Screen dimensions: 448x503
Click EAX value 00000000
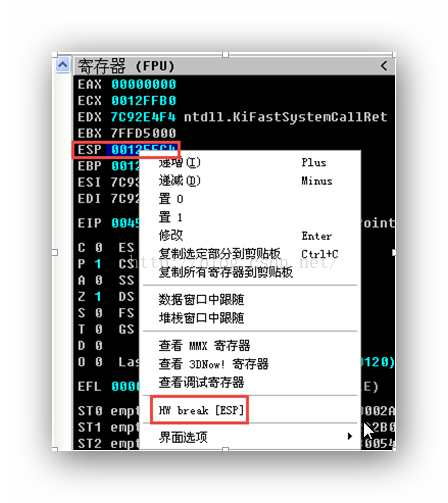pyautogui.click(x=143, y=84)
